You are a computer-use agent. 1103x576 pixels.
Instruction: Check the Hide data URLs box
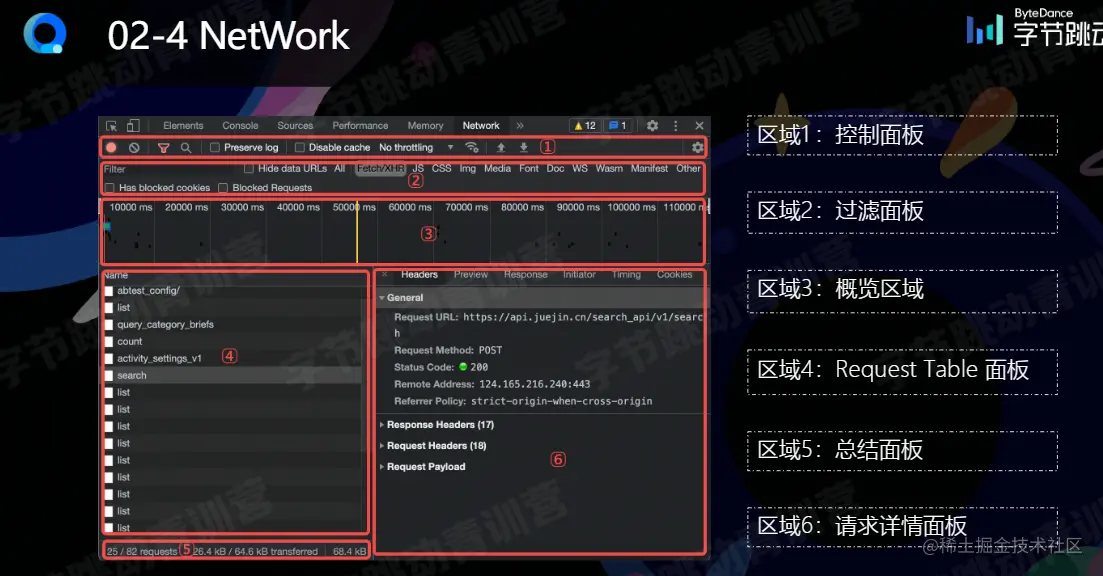click(x=249, y=169)
